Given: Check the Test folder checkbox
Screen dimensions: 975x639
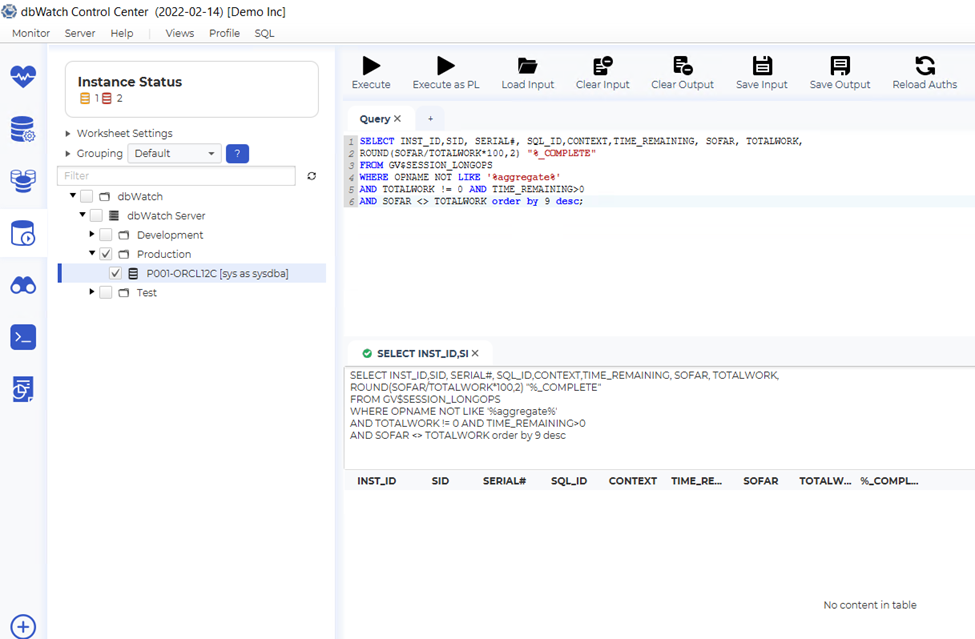Looking at the screenshot, I should [106, 293].
